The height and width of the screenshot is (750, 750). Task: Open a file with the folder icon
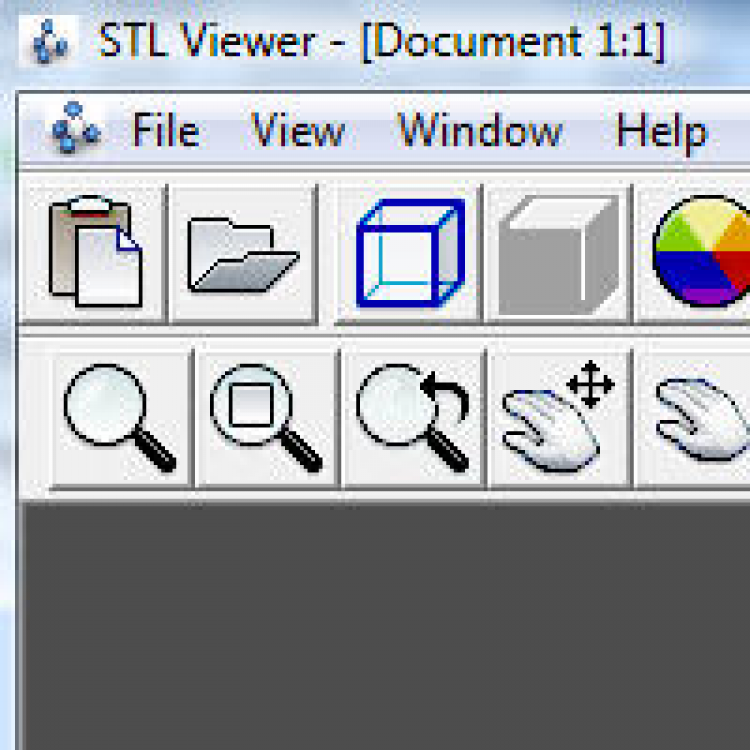point(243,254)
